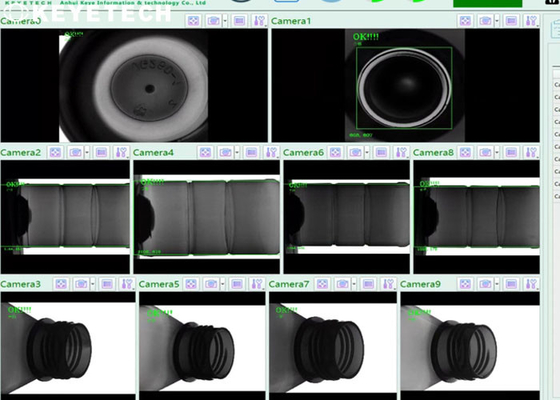560x400 pixels.
Task: Select the Camera1 bottle-mouth inspection image
Action: click(x=405, y=86)
